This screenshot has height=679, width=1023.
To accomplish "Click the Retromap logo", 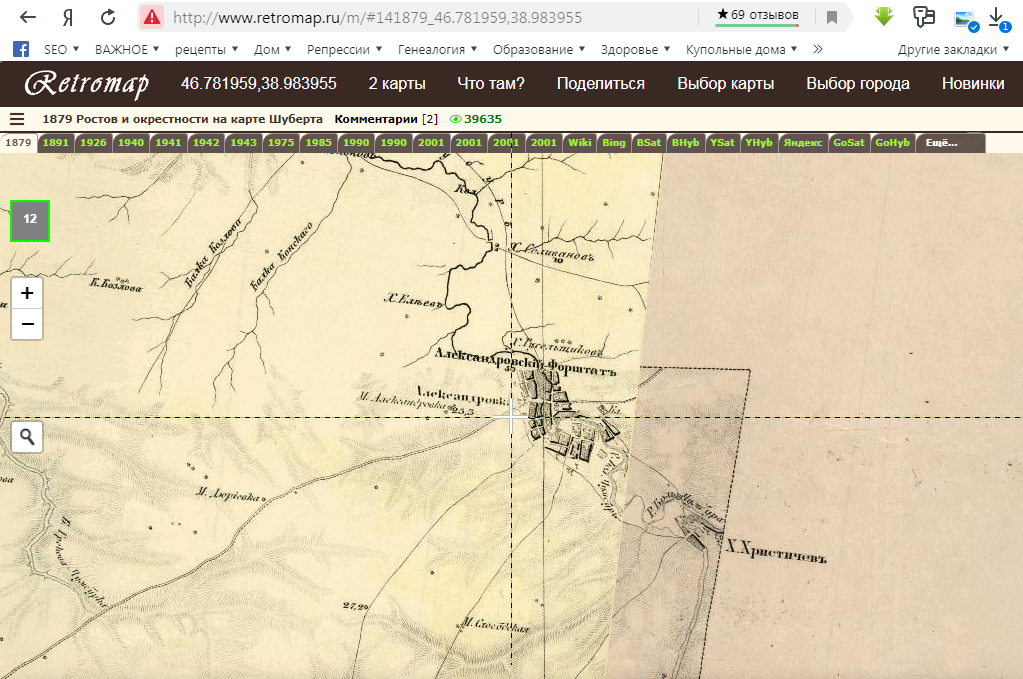I will click(x=87, y=84).
